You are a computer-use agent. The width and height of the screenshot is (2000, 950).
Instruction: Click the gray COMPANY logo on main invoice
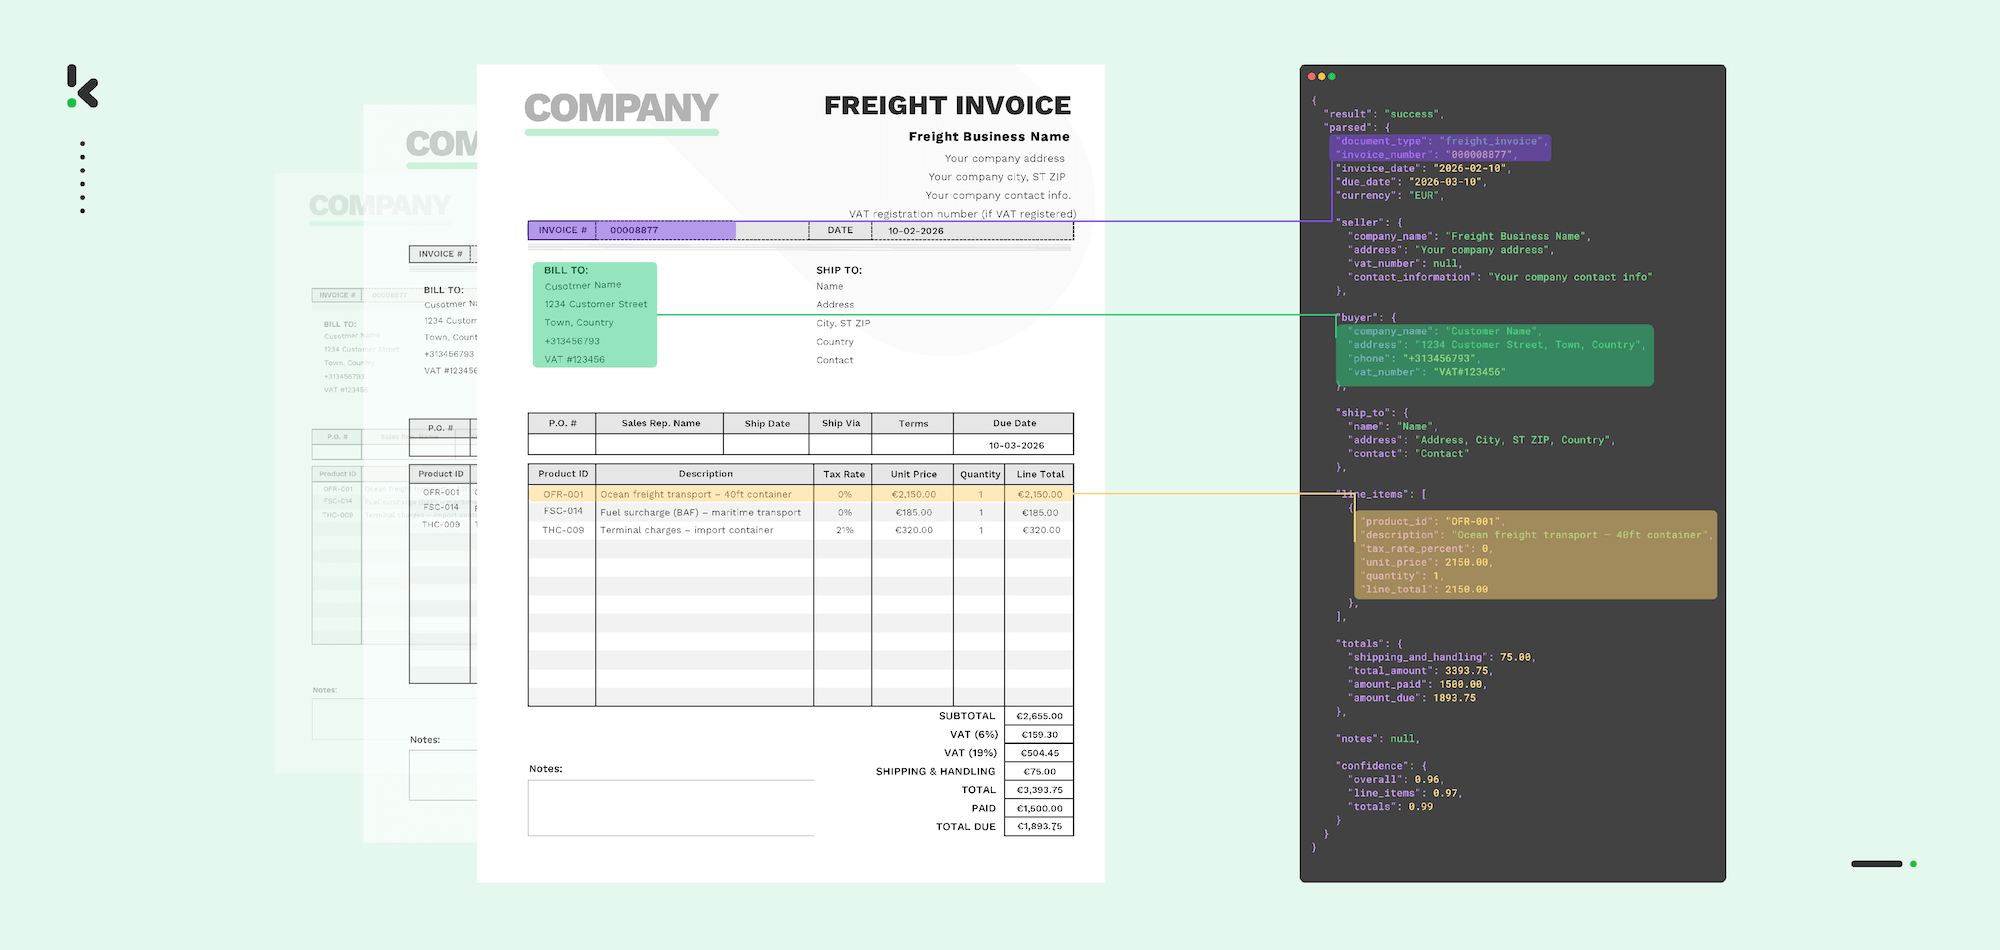pos(621,108)
